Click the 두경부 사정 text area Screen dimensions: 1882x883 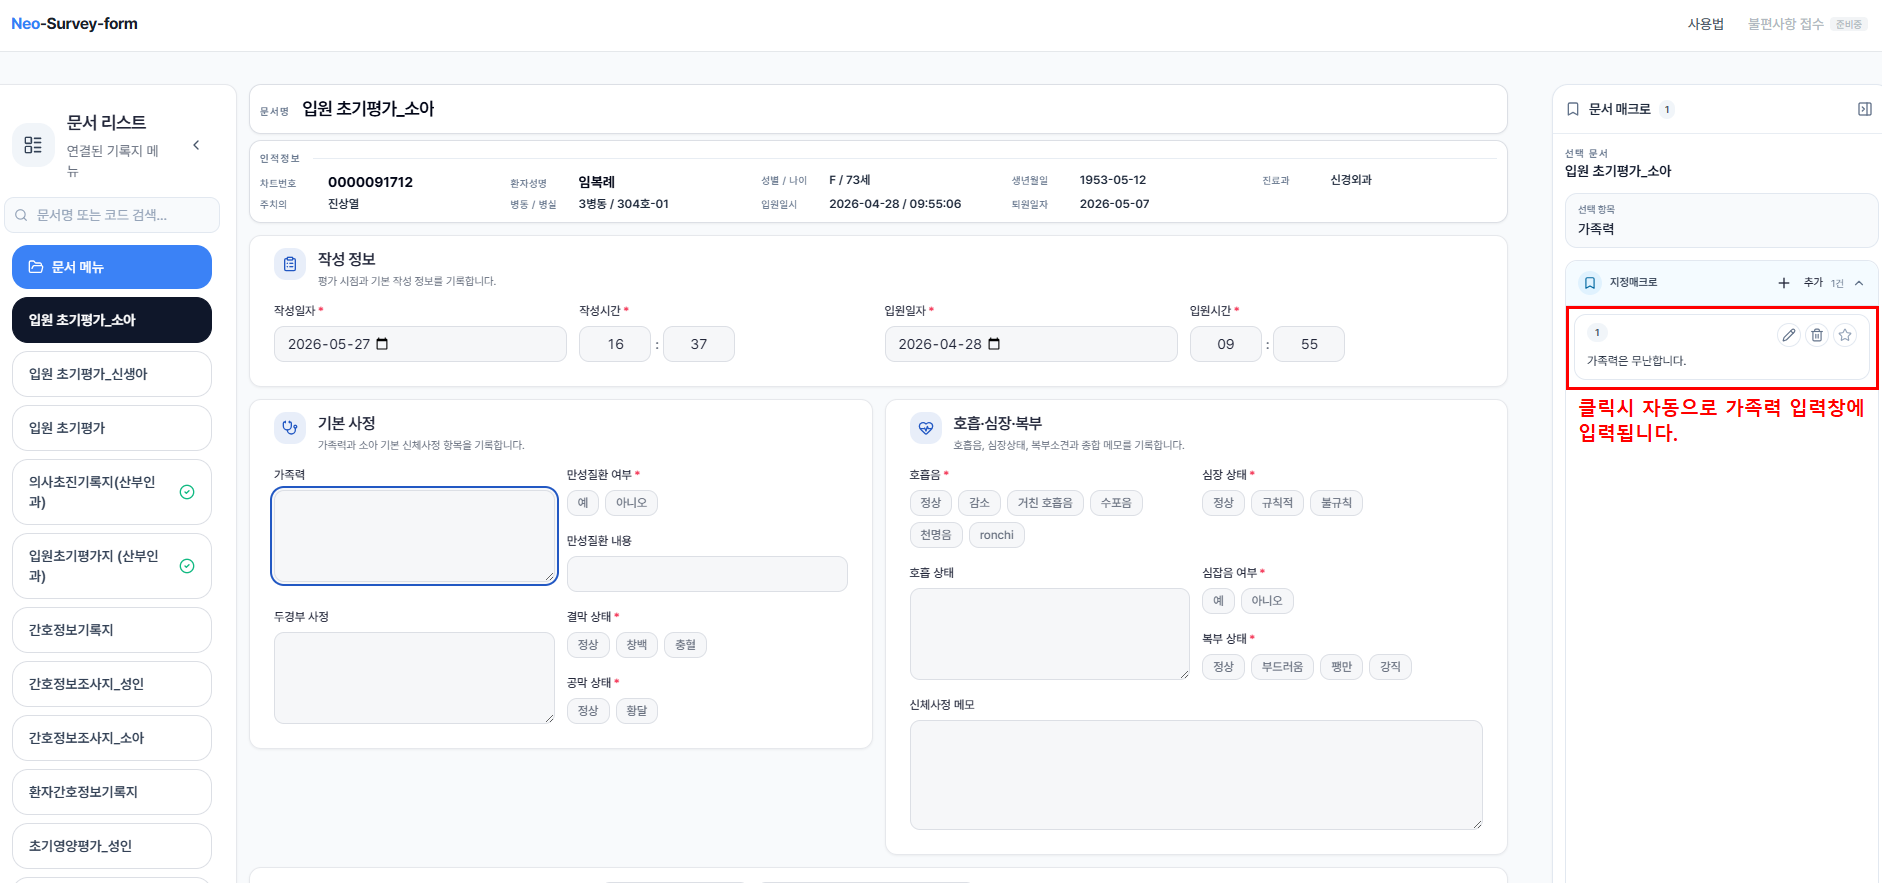(x=414, y=678)
